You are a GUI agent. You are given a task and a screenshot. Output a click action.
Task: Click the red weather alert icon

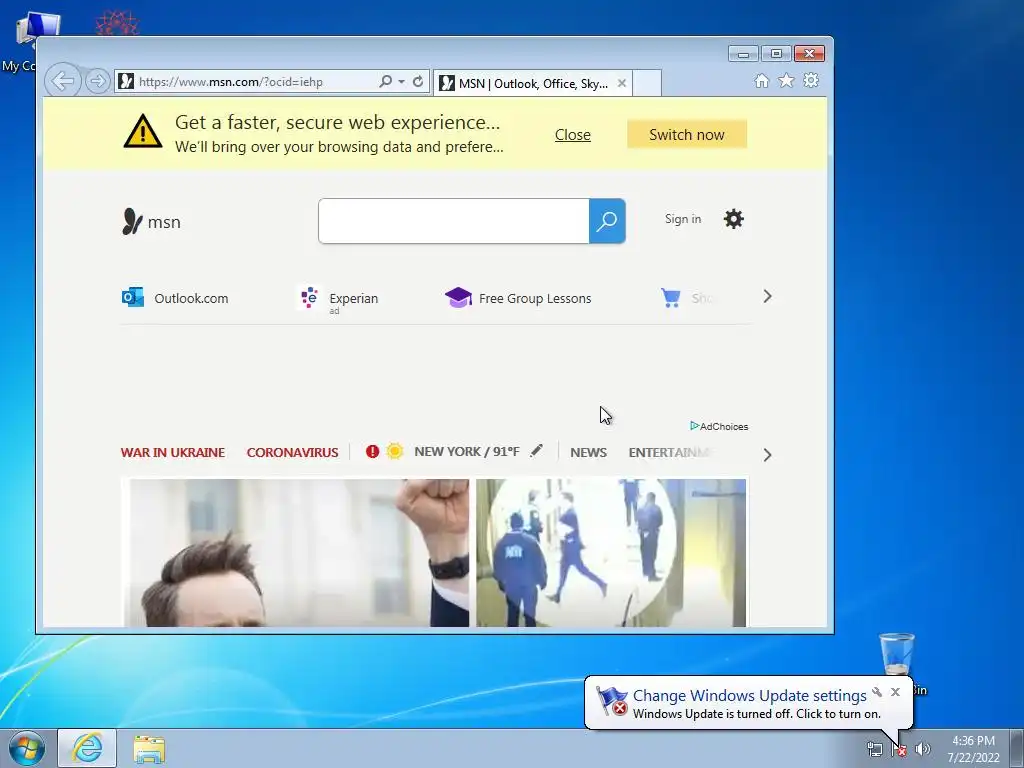coord(372,451)
